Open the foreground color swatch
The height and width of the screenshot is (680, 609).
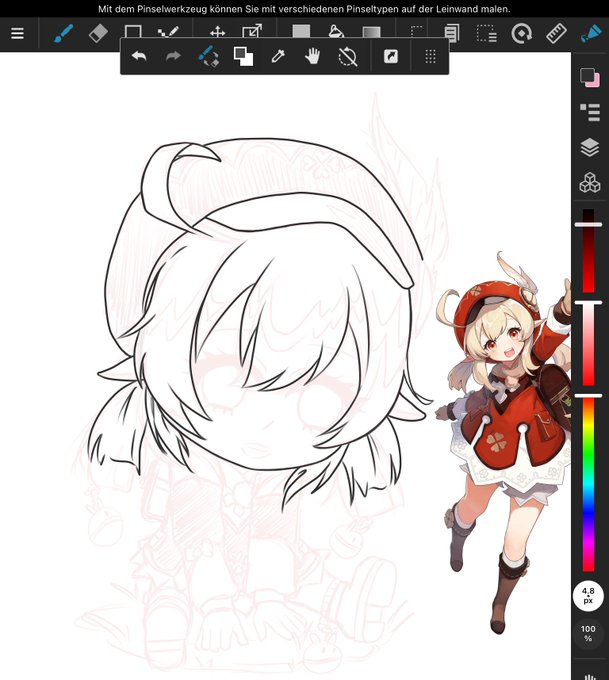pos(587,76)
